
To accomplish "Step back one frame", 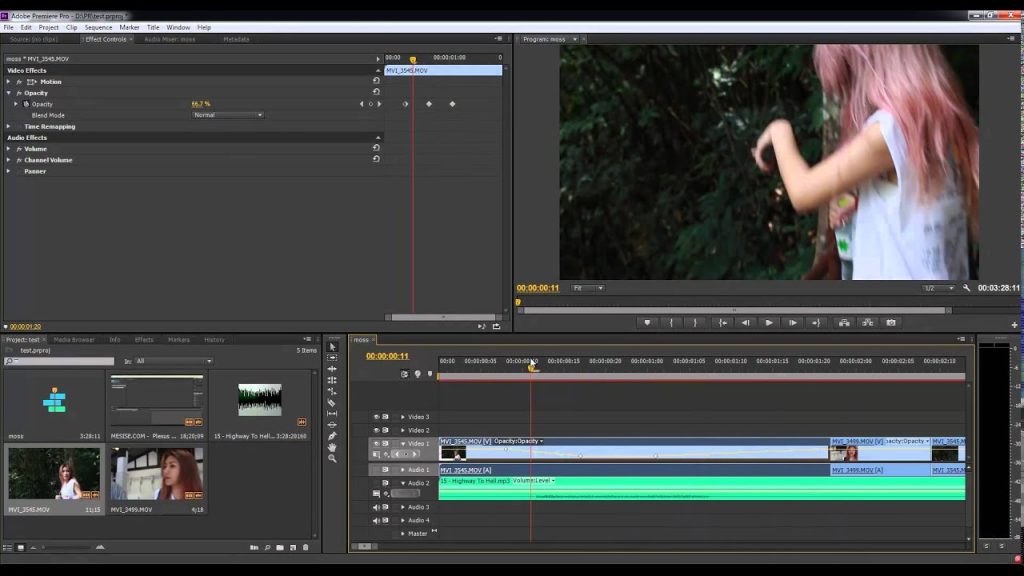I will [746, 323].
